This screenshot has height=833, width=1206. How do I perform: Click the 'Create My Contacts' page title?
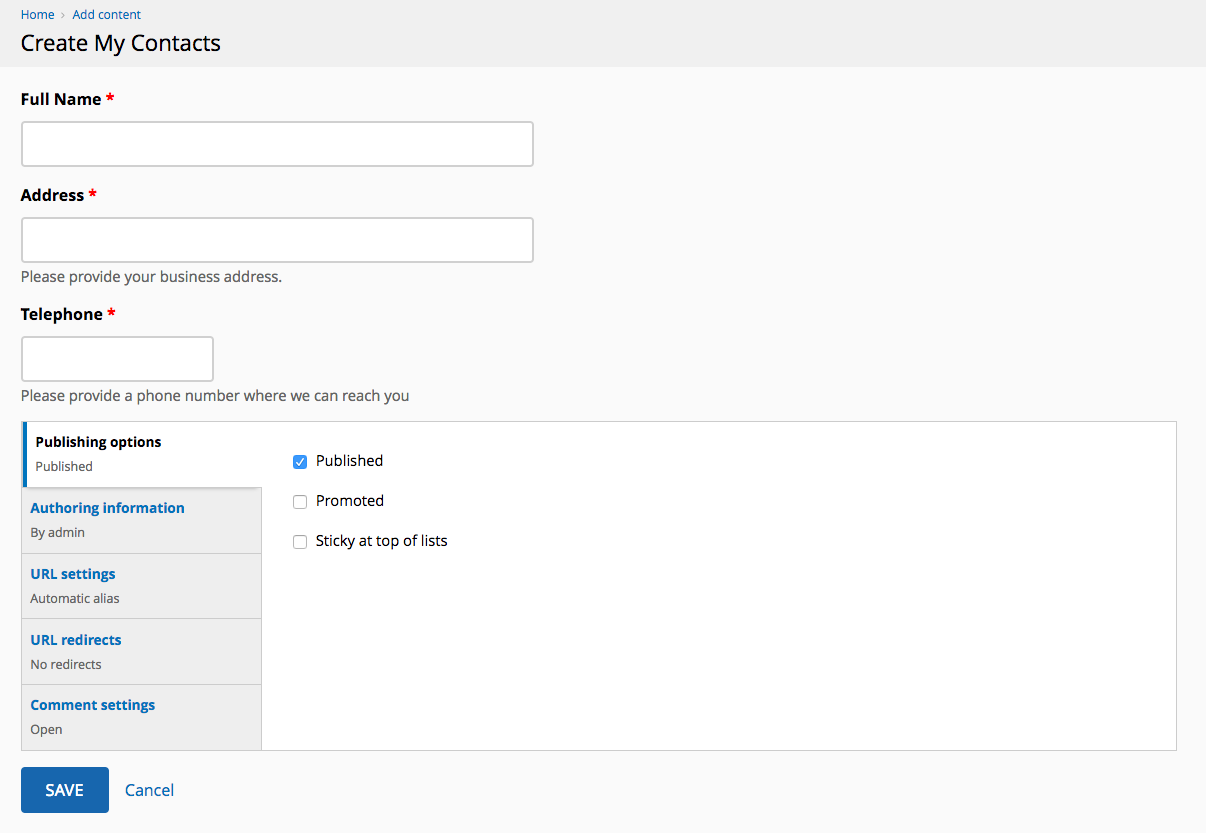point(121,43)
